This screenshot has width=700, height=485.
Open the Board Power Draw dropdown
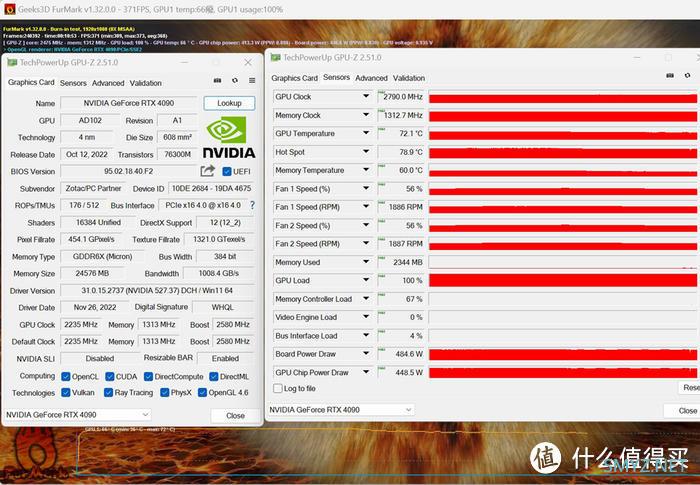tap(366, 354)
